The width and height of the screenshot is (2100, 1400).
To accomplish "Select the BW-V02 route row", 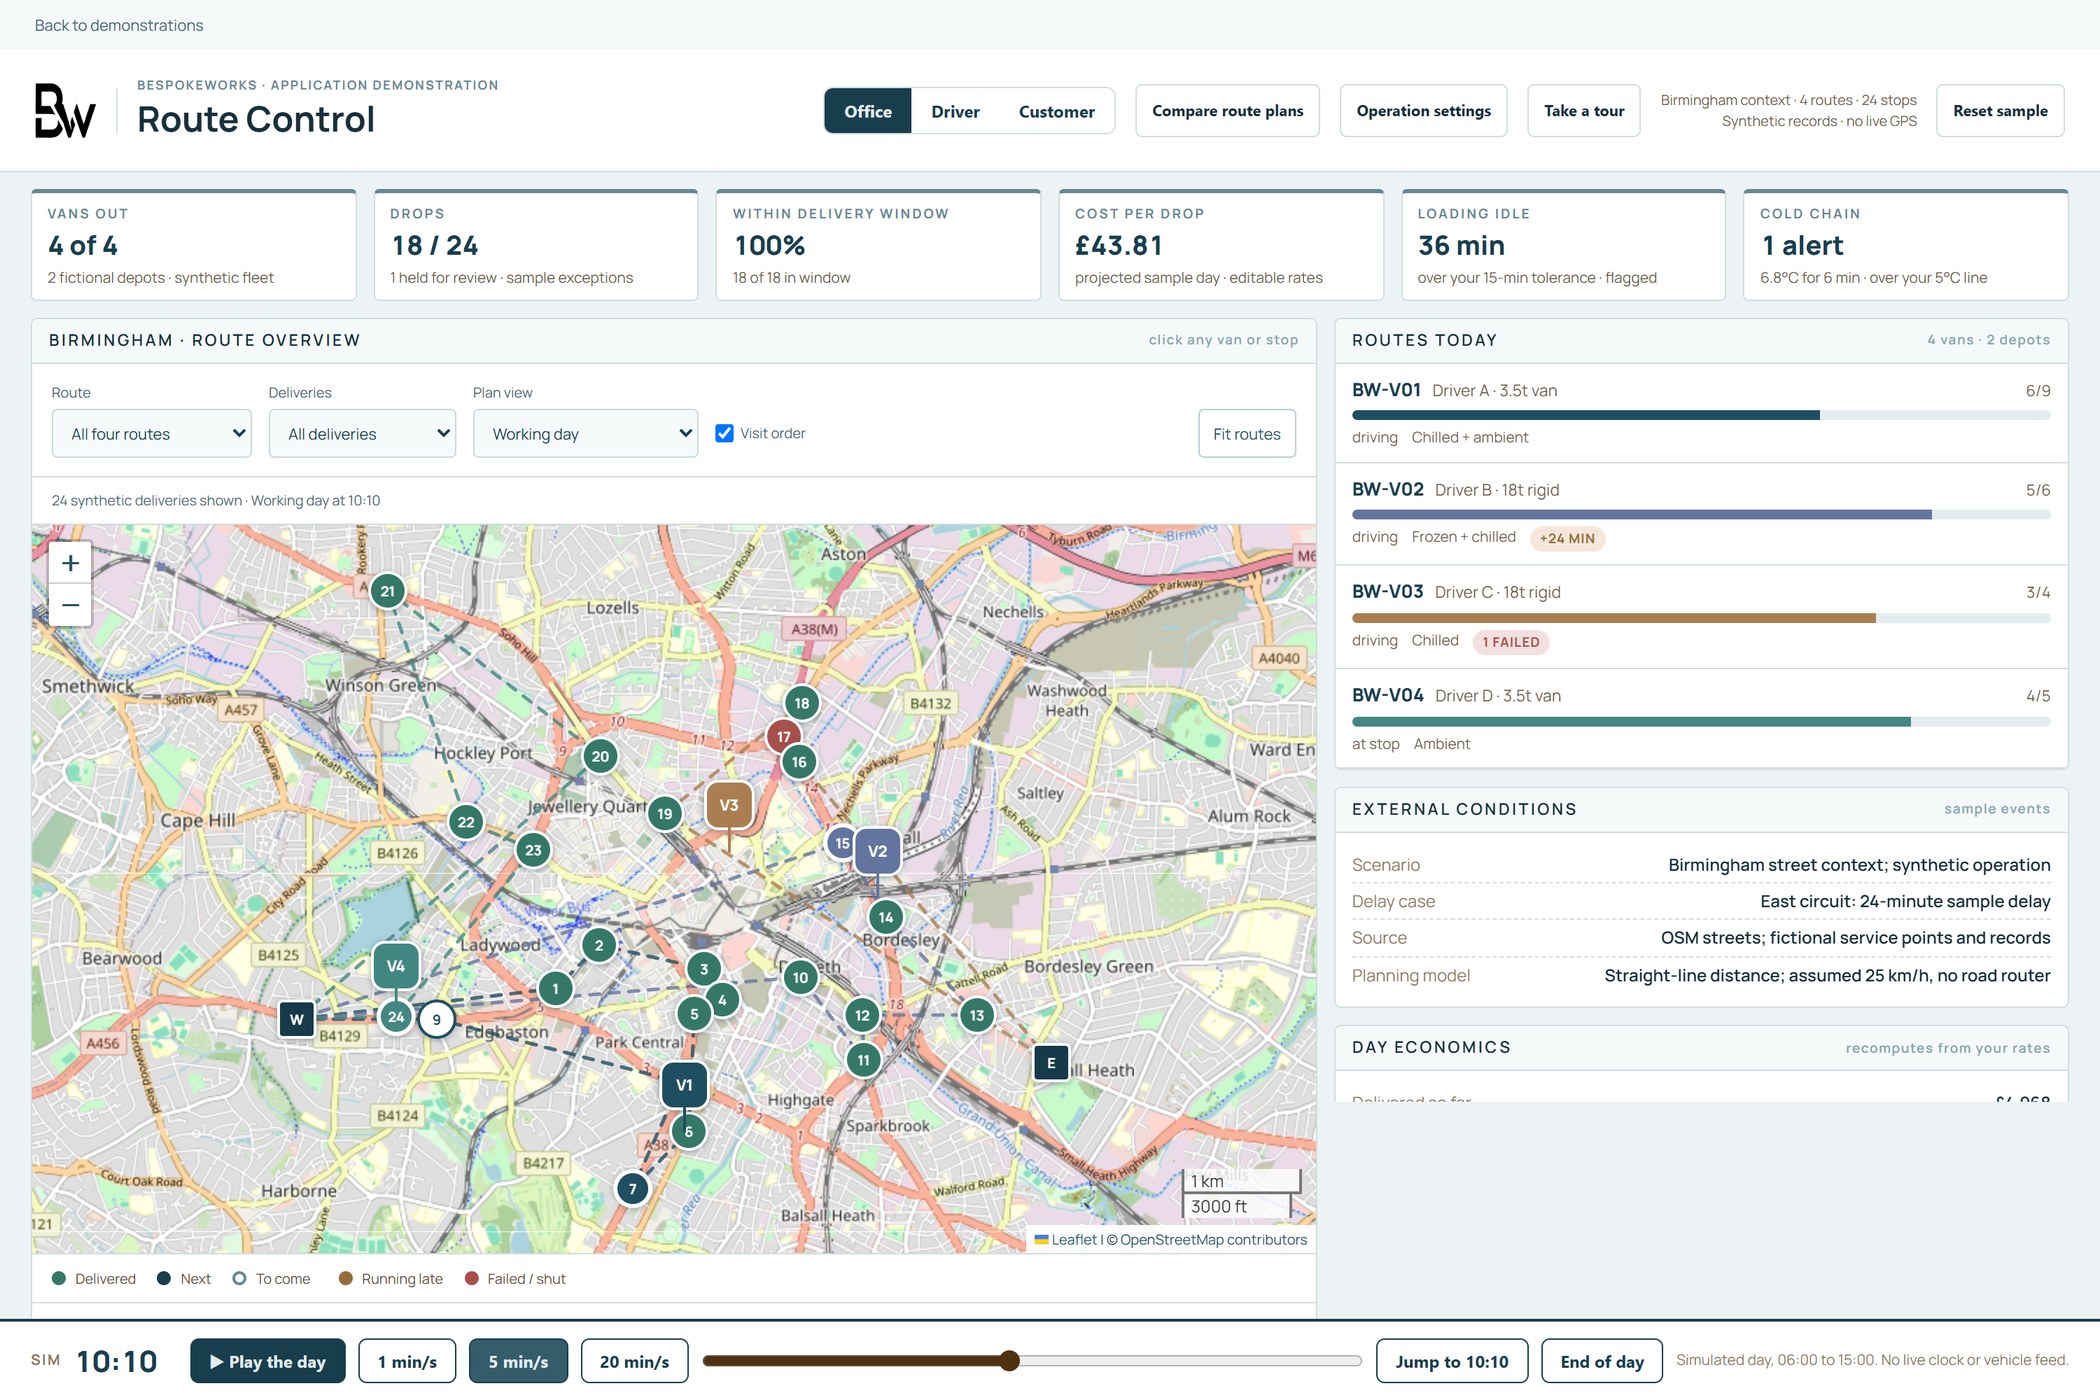I will click(1701, 514).
